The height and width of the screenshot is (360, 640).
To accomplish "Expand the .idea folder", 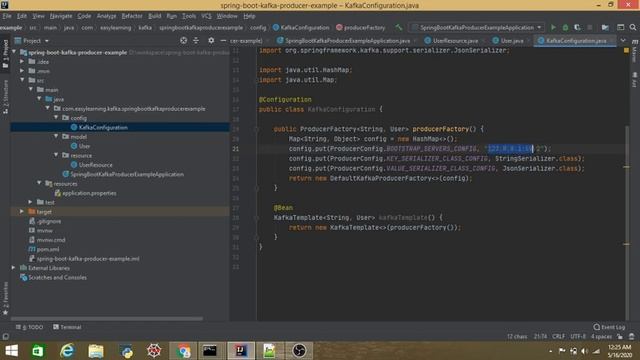I will click(x=22, y=62).
